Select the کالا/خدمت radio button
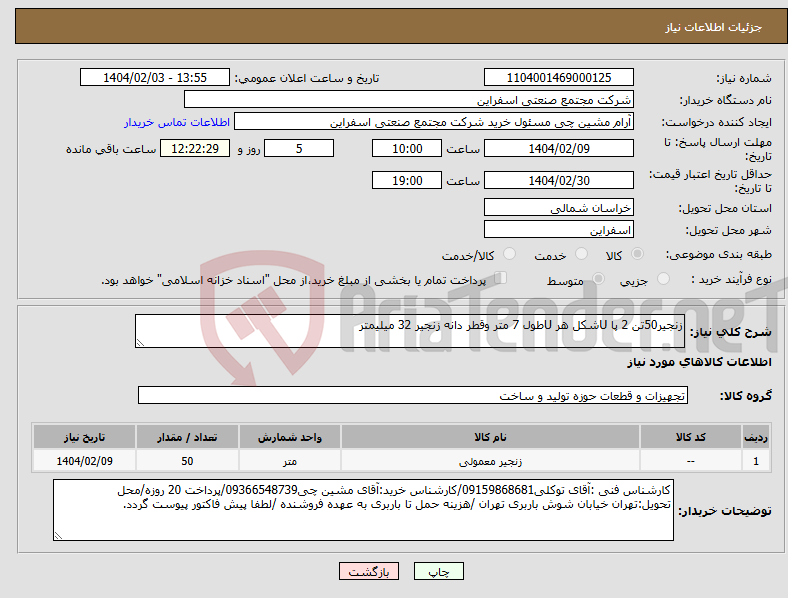Viewport: 788px width, 598px height. pos(510,254)
